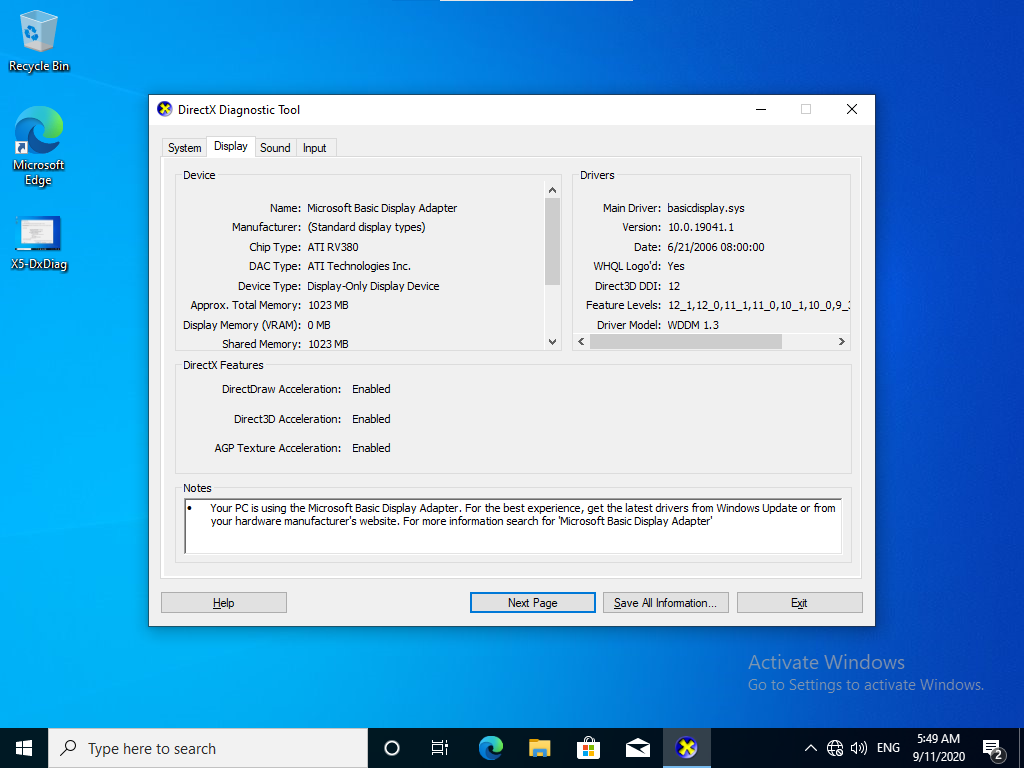Screen dimensions: 1024x768
Task: Click the 'WDDM 1.3' driver model value
Action: pyautogui.click(x=693, y=325)
